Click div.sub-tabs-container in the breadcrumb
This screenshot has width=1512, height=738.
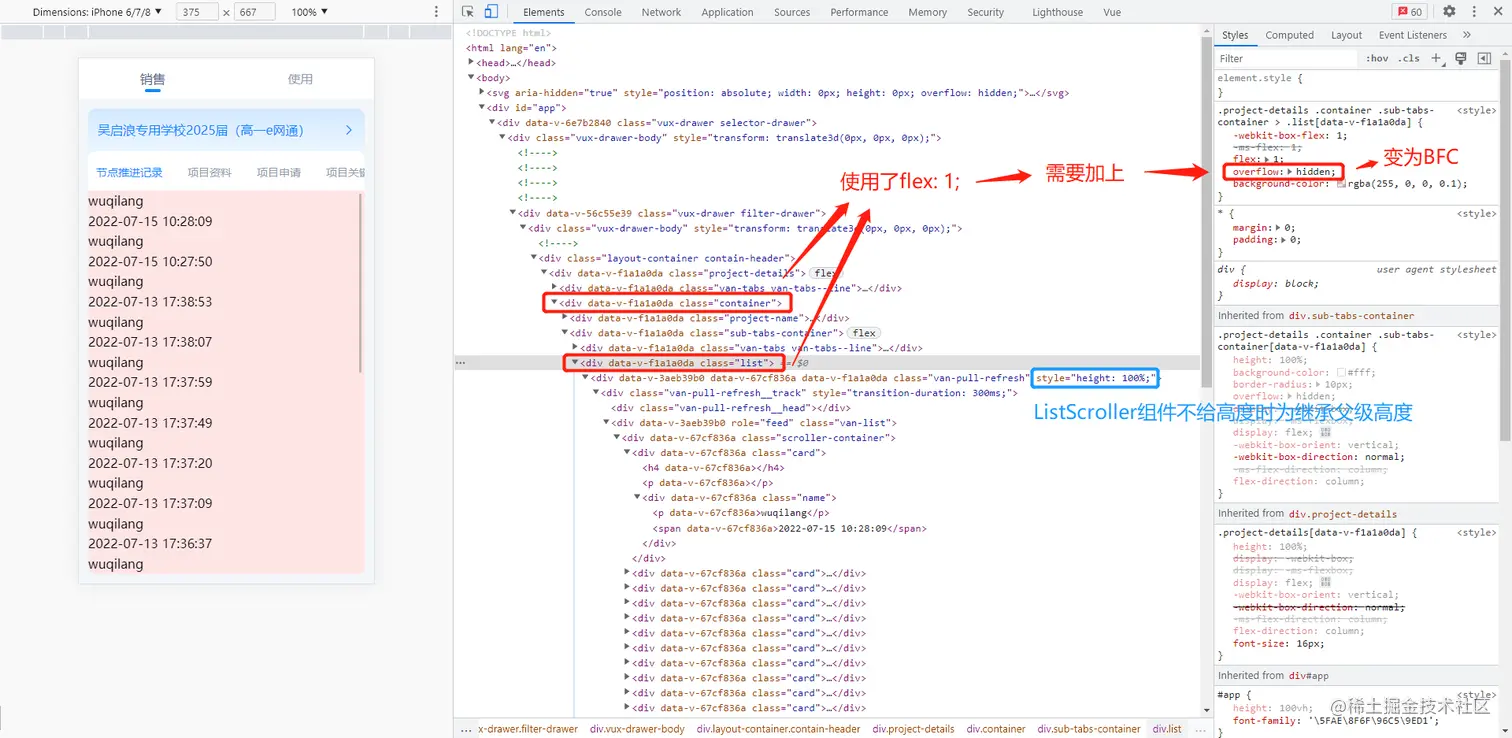pyautogui.click(x=1089, y=729)
